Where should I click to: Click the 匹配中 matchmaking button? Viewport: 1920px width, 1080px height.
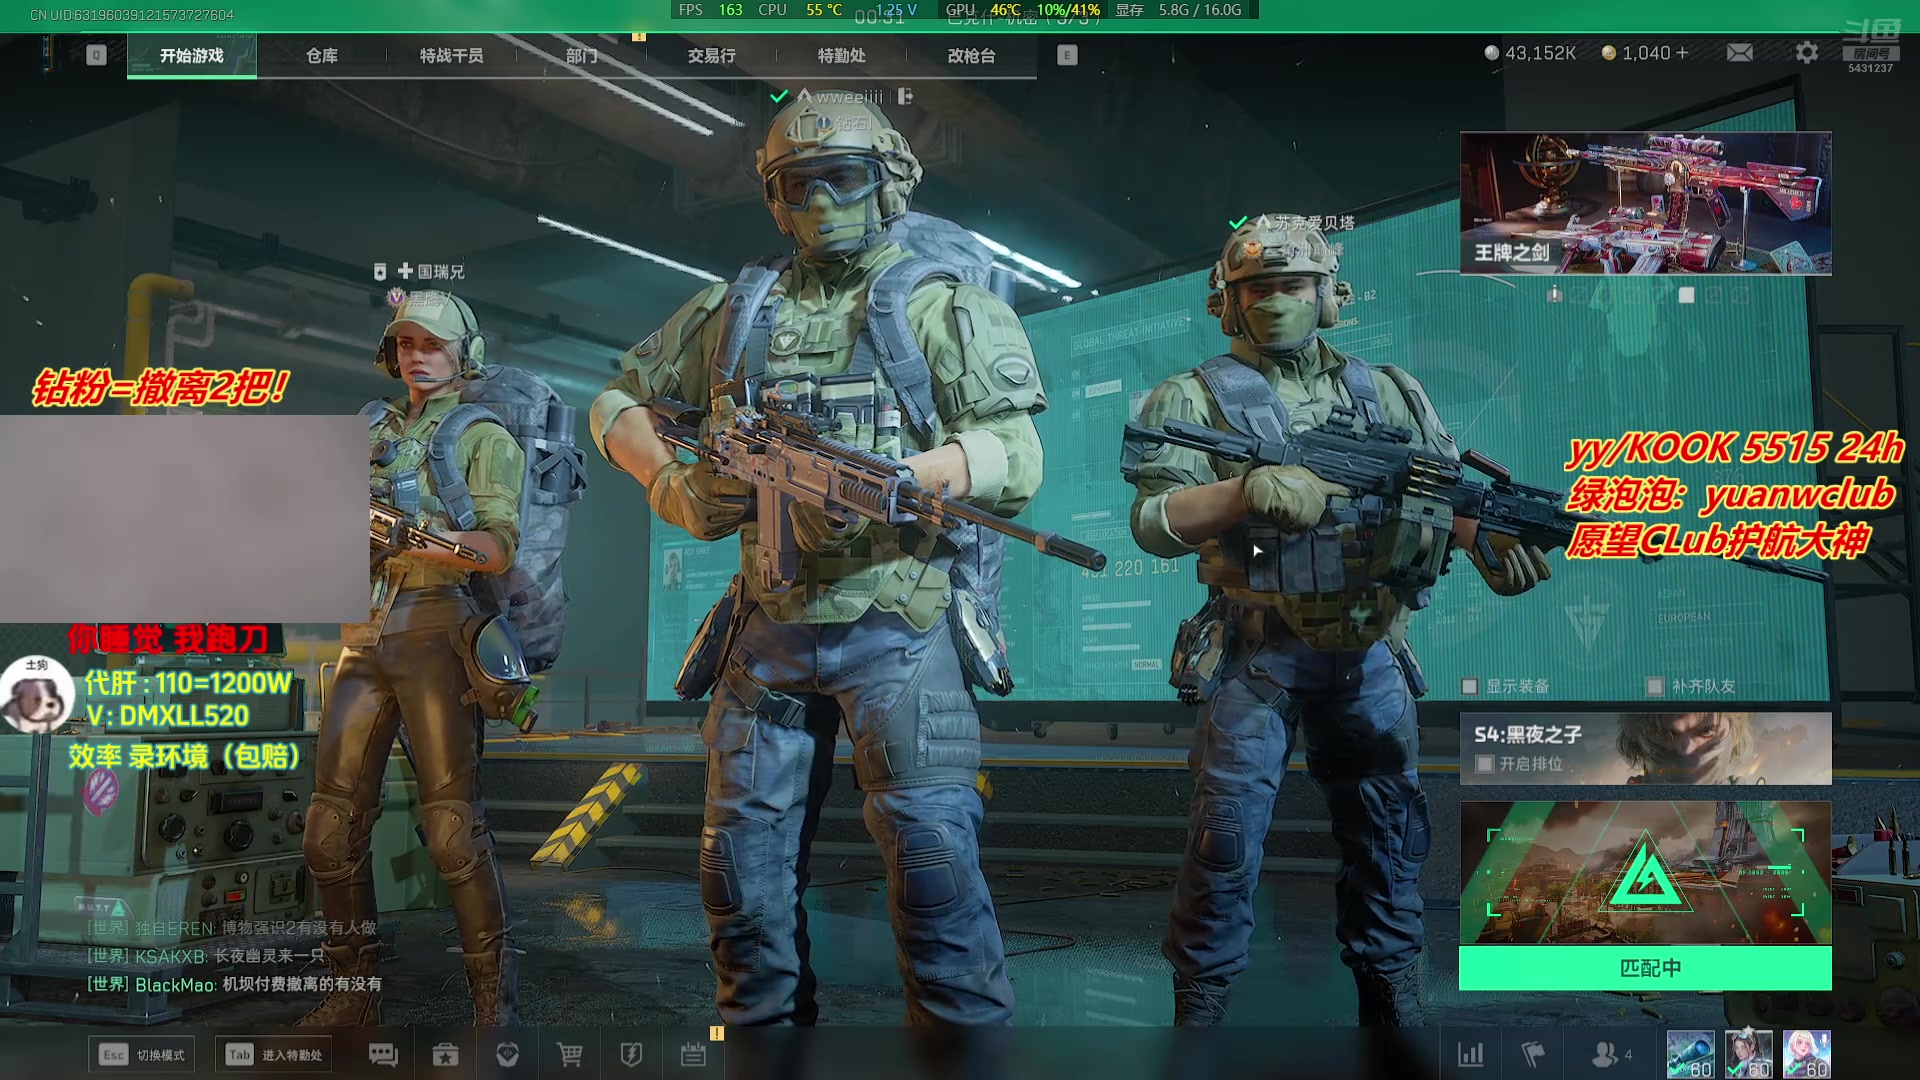pos(1645,968)
